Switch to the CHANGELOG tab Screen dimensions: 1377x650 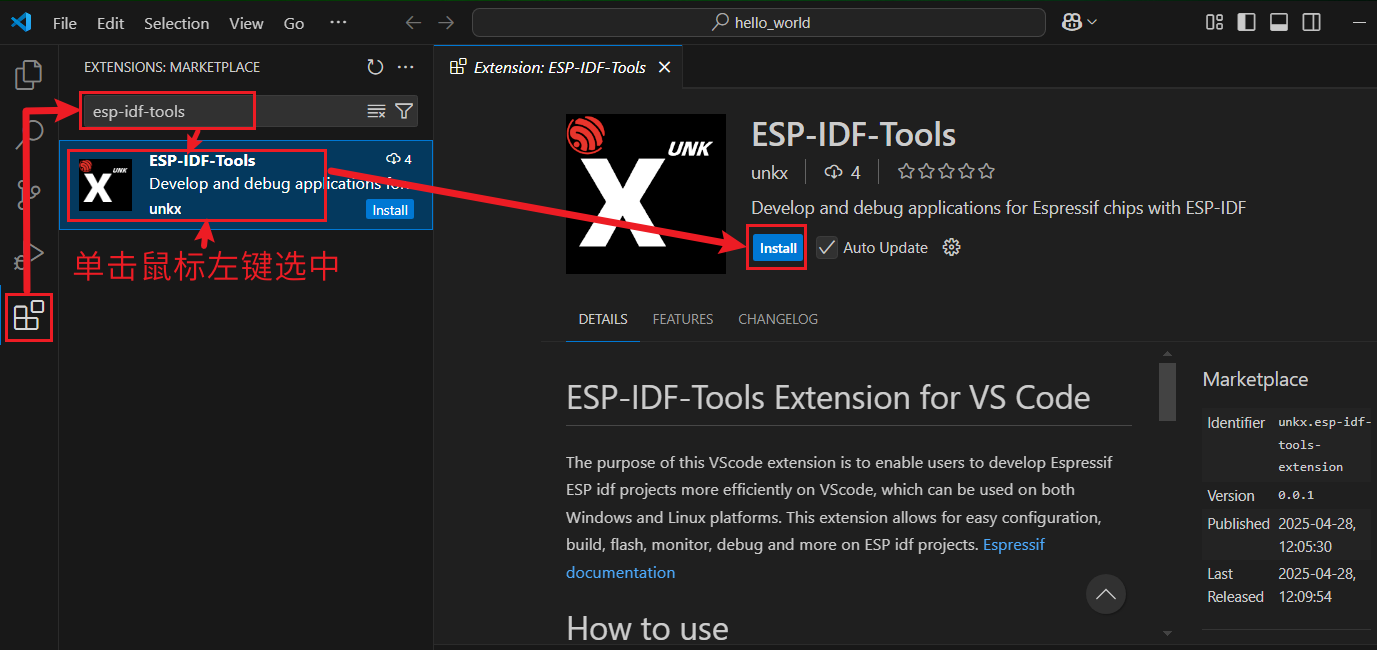[778, 319]
